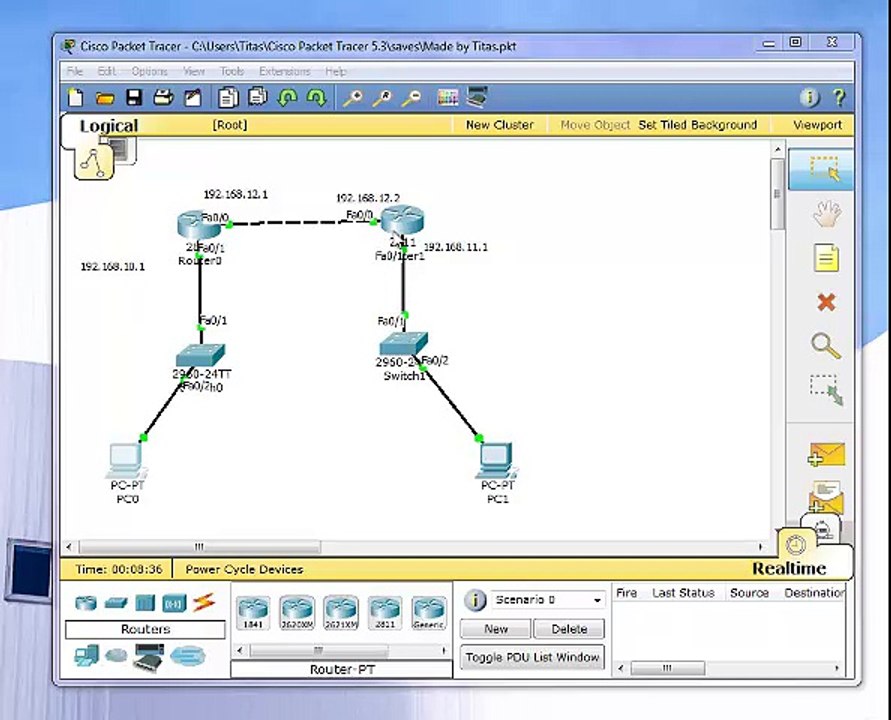Select Router0 in the topology
This screenshot has width=891, height=720.
pyautogui.click(x=199, y=224)
